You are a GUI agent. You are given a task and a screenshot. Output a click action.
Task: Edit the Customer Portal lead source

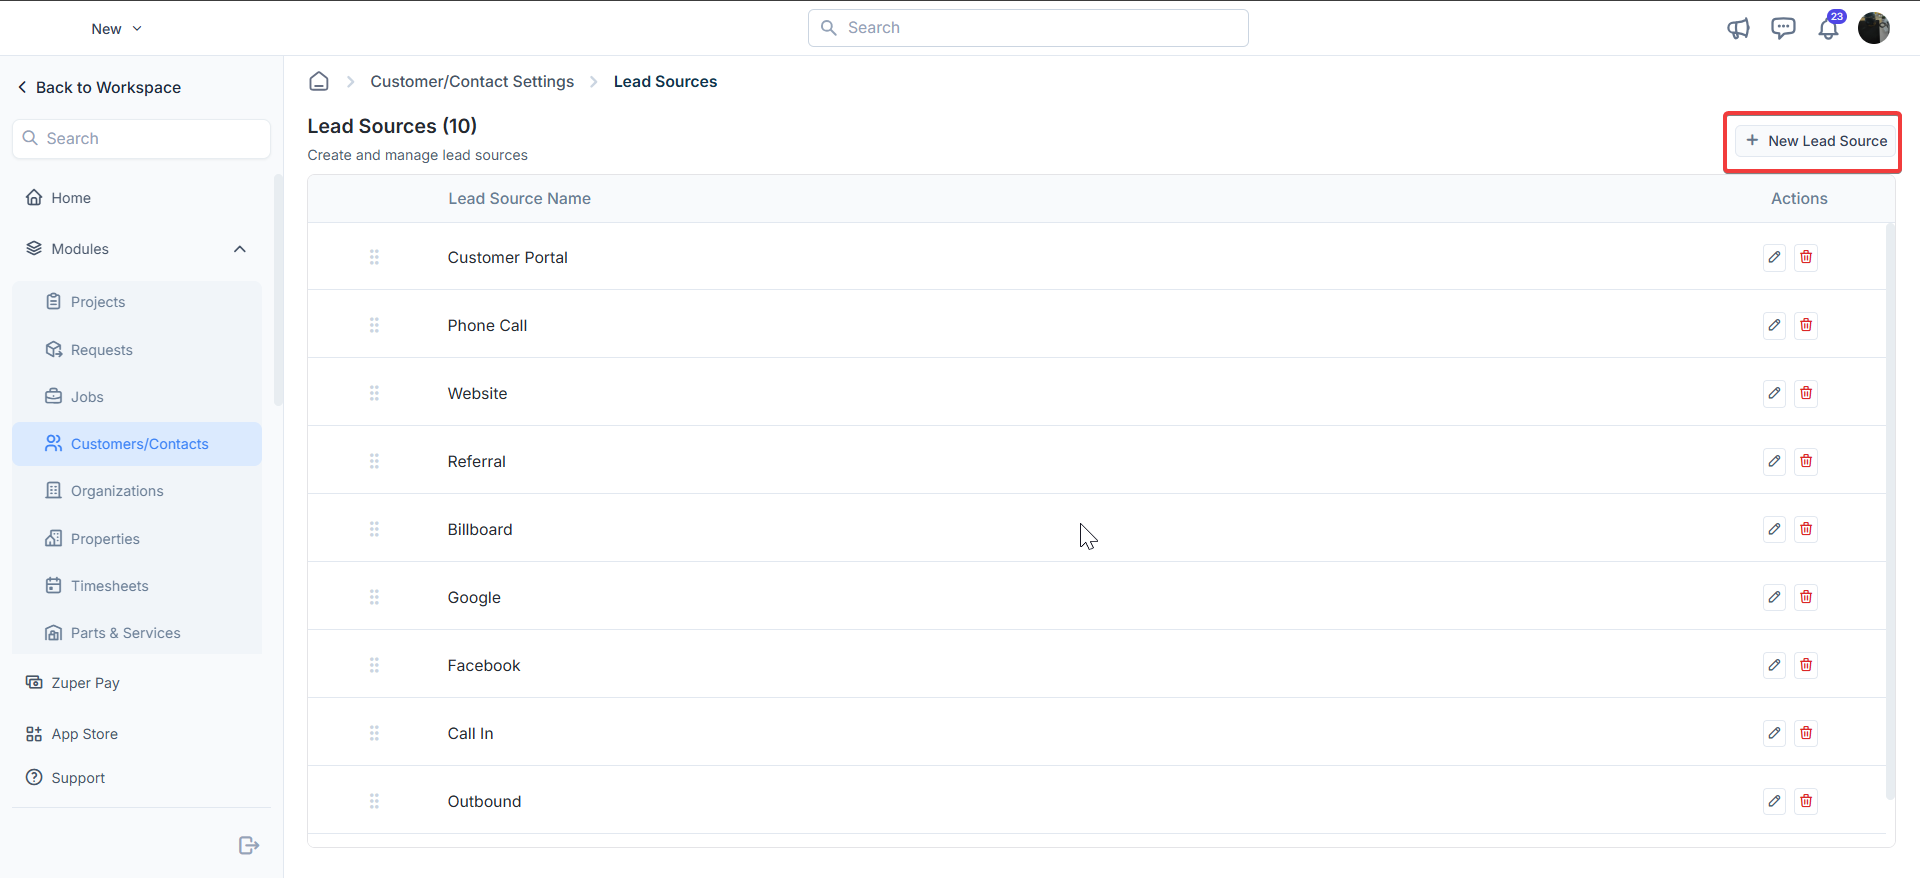point(1774,257)
